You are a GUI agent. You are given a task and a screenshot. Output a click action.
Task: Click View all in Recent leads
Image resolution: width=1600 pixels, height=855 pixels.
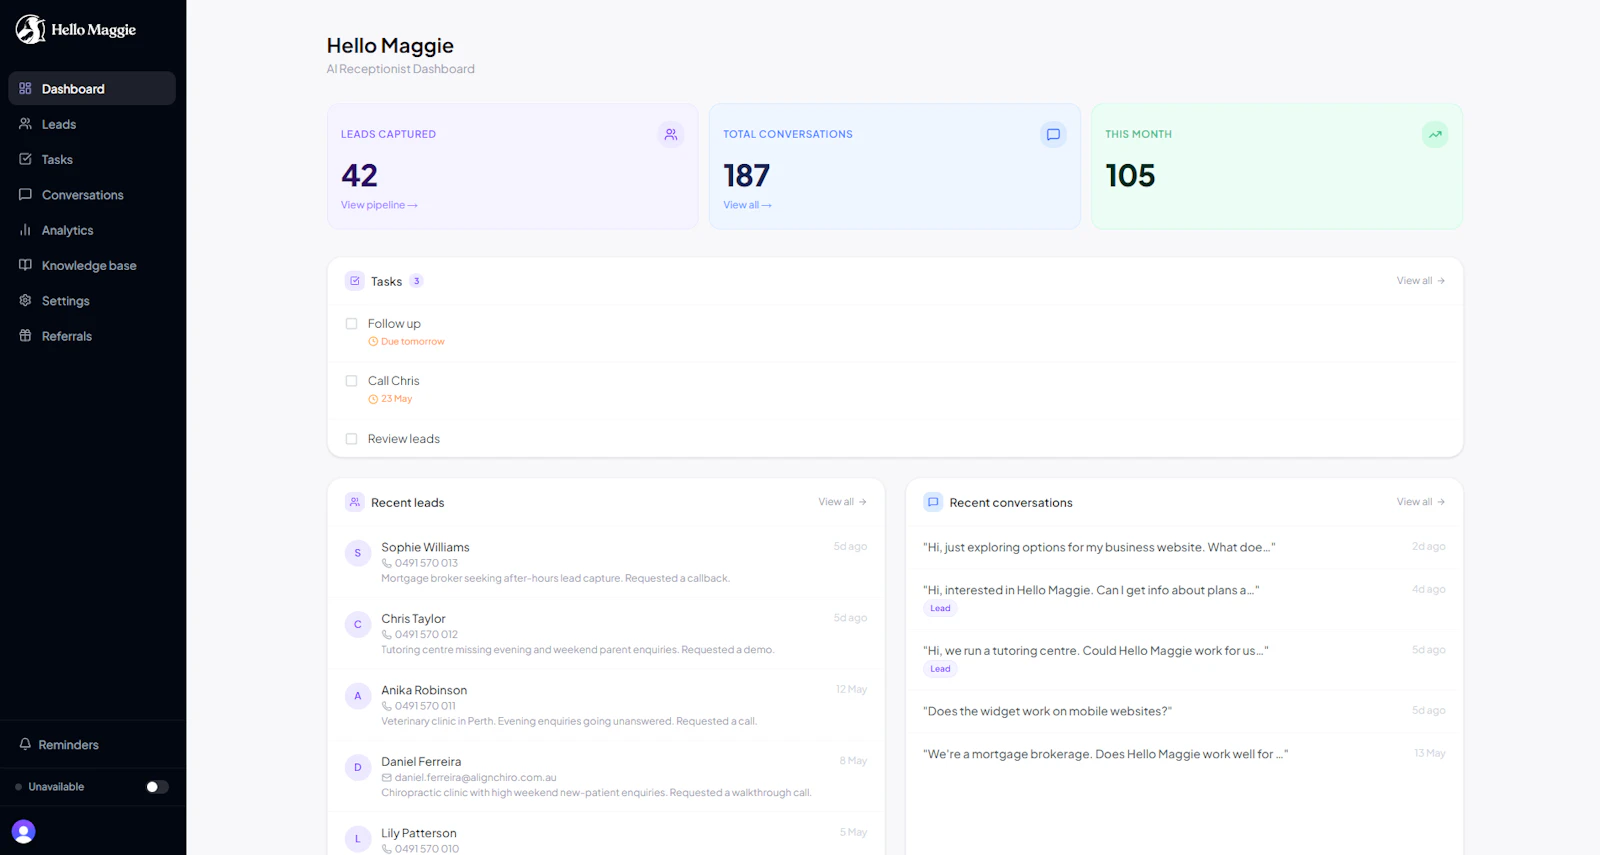(842, 502)
